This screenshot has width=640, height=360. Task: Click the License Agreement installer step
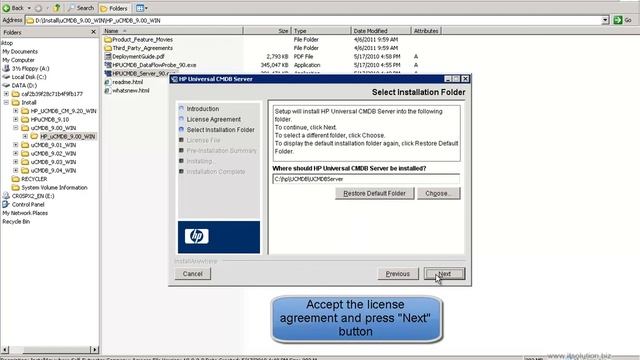point(213,120)
